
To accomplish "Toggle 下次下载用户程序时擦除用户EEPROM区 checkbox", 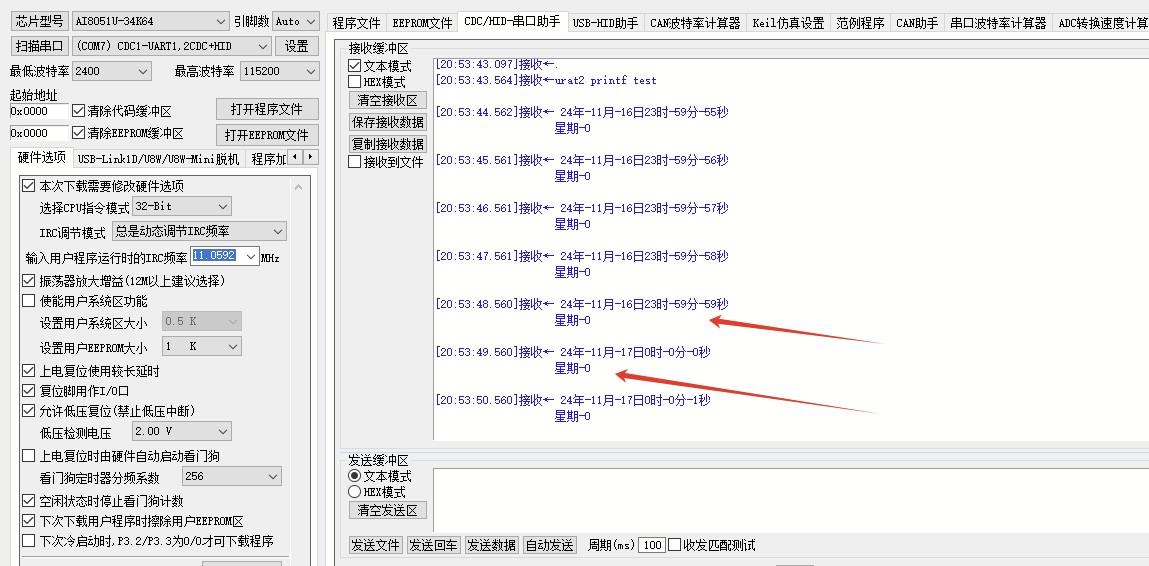I will point(29,521).
